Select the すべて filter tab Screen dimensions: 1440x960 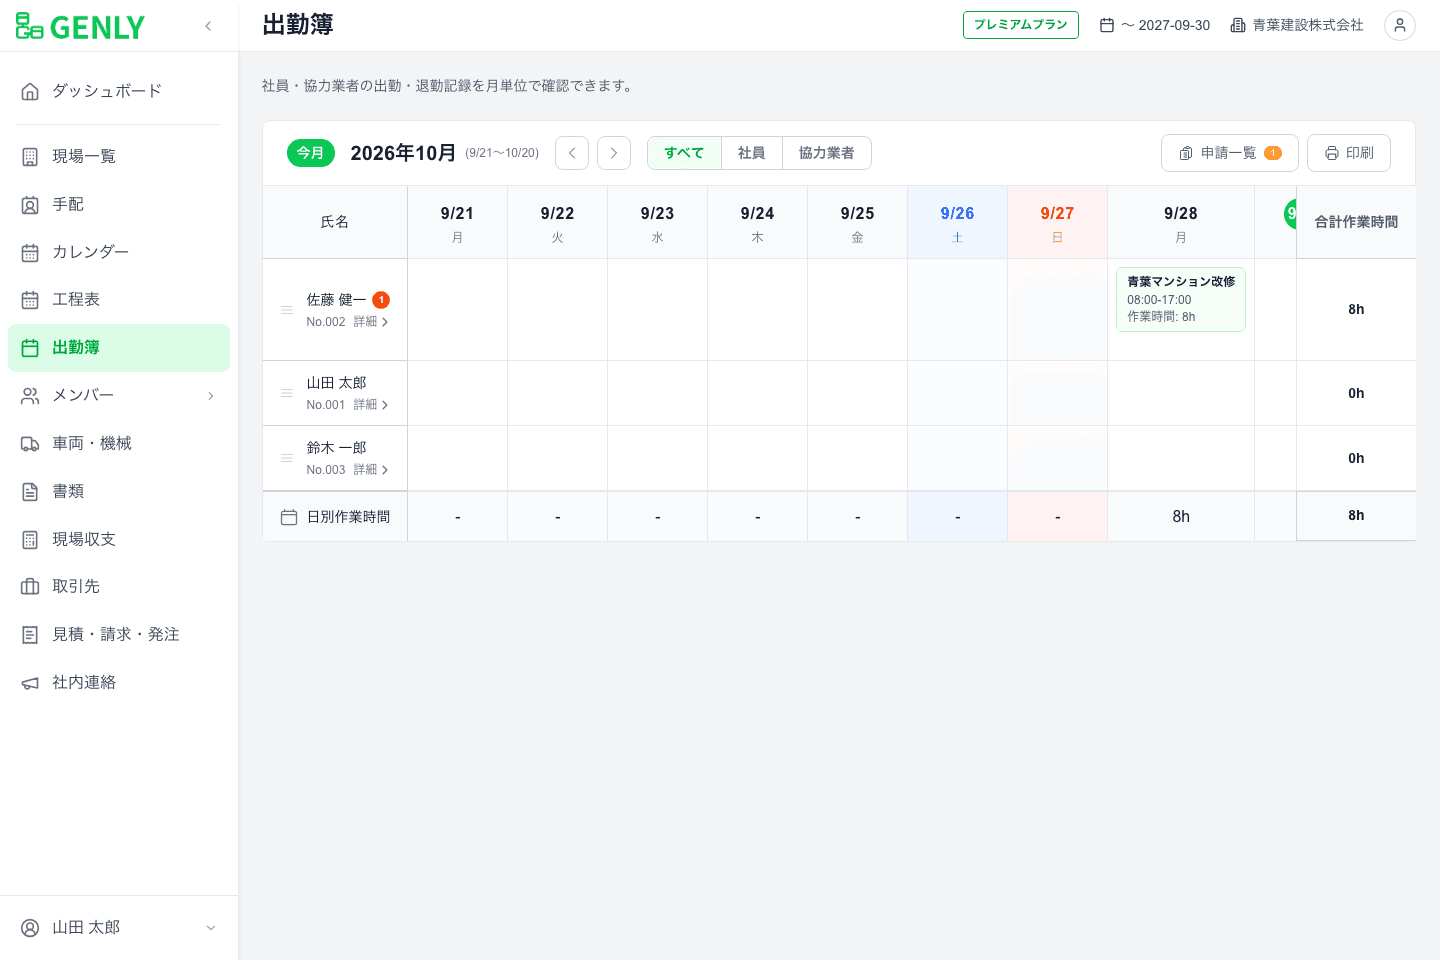pyautogui.click(x=684, y=153)
